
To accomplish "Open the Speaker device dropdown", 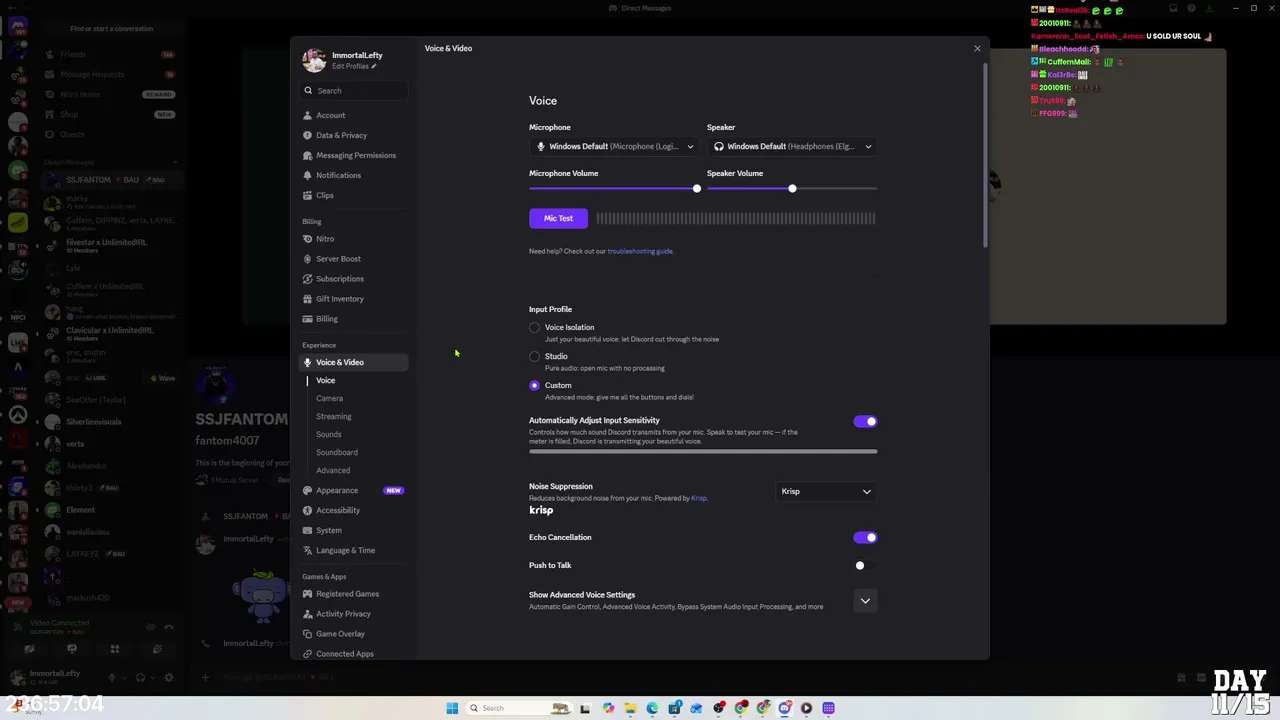I will click(x=792, y=146).
